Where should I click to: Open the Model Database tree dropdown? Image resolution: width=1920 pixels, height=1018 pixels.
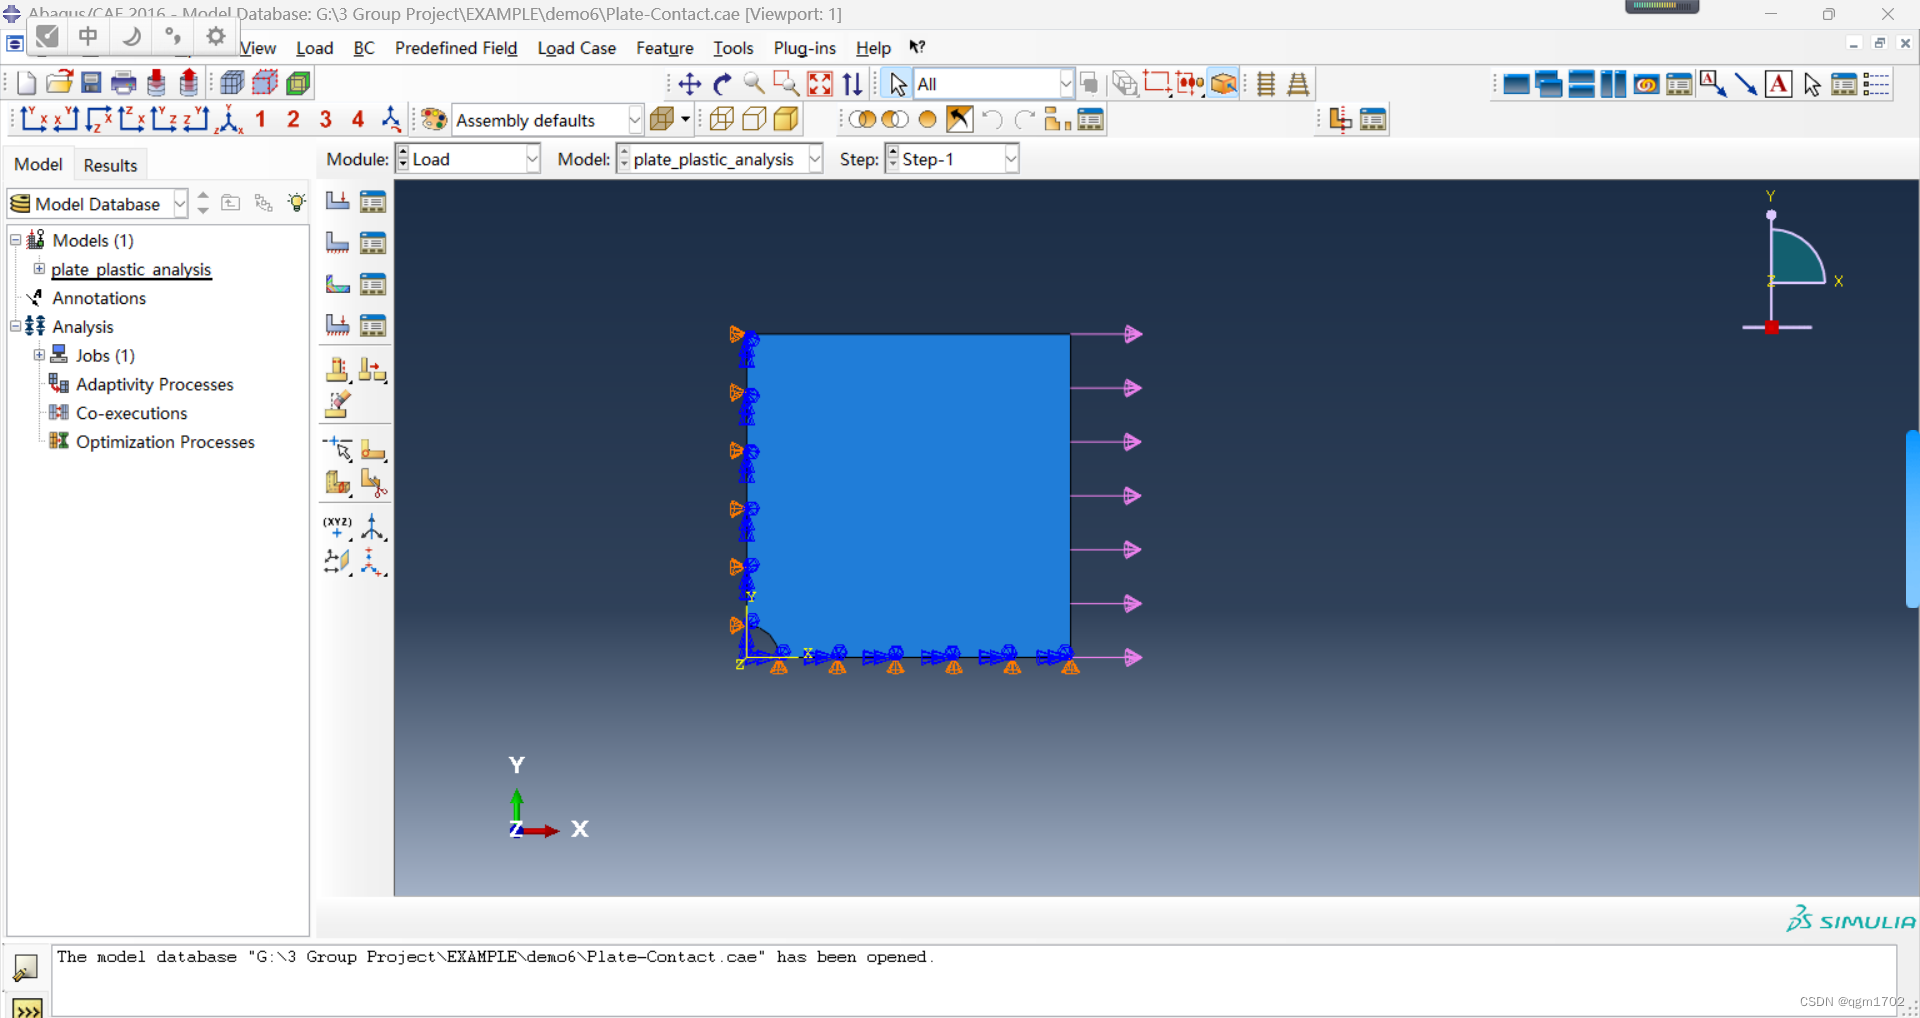click(x=98, y=204)
